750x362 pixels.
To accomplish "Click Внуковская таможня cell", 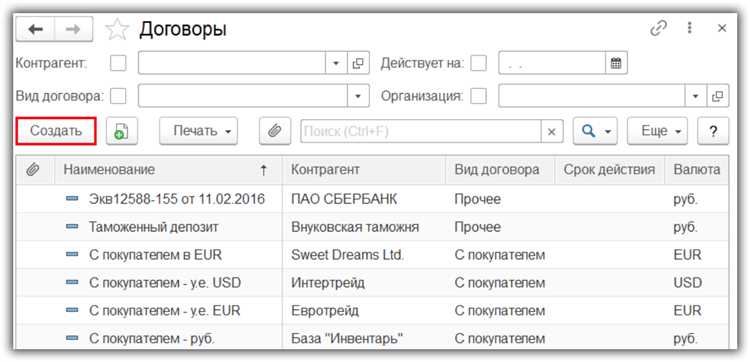I will (355, 227).
